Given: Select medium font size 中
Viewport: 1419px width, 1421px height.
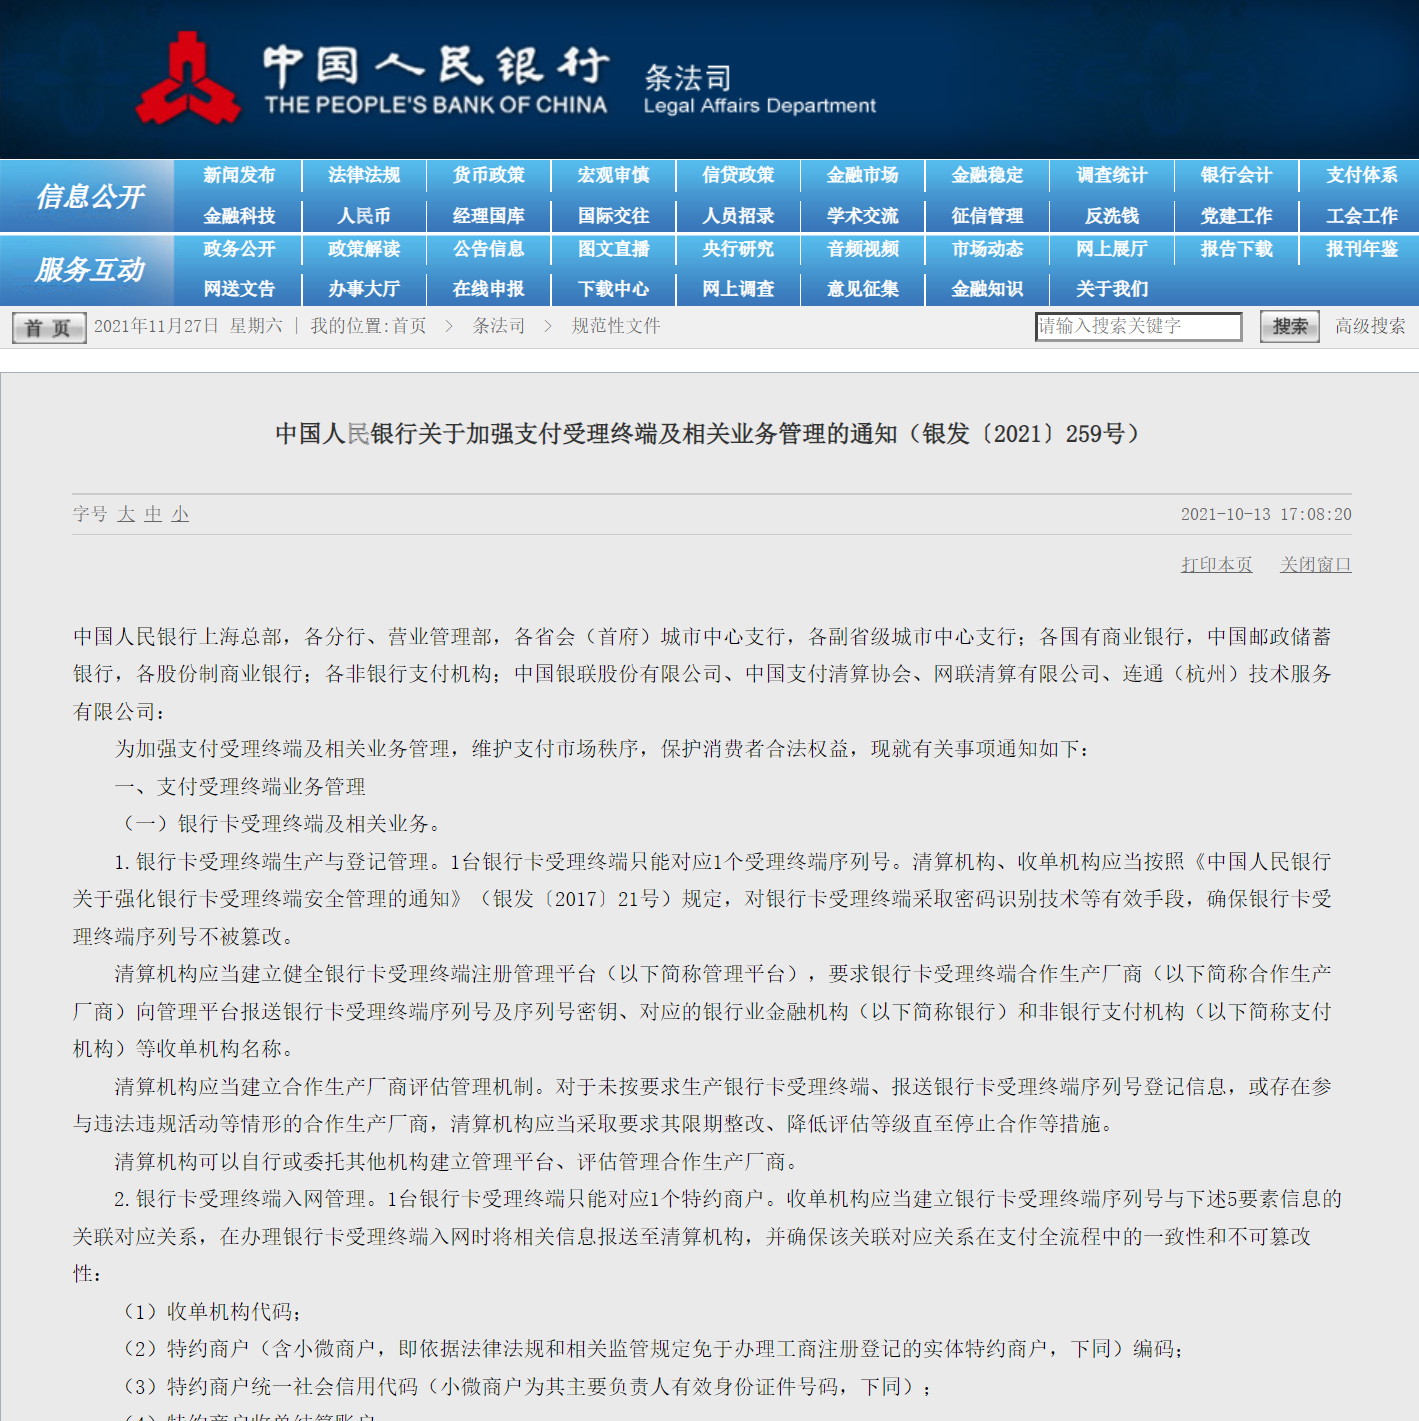Looking at the screenshot, I should click(x=153, y=514).
